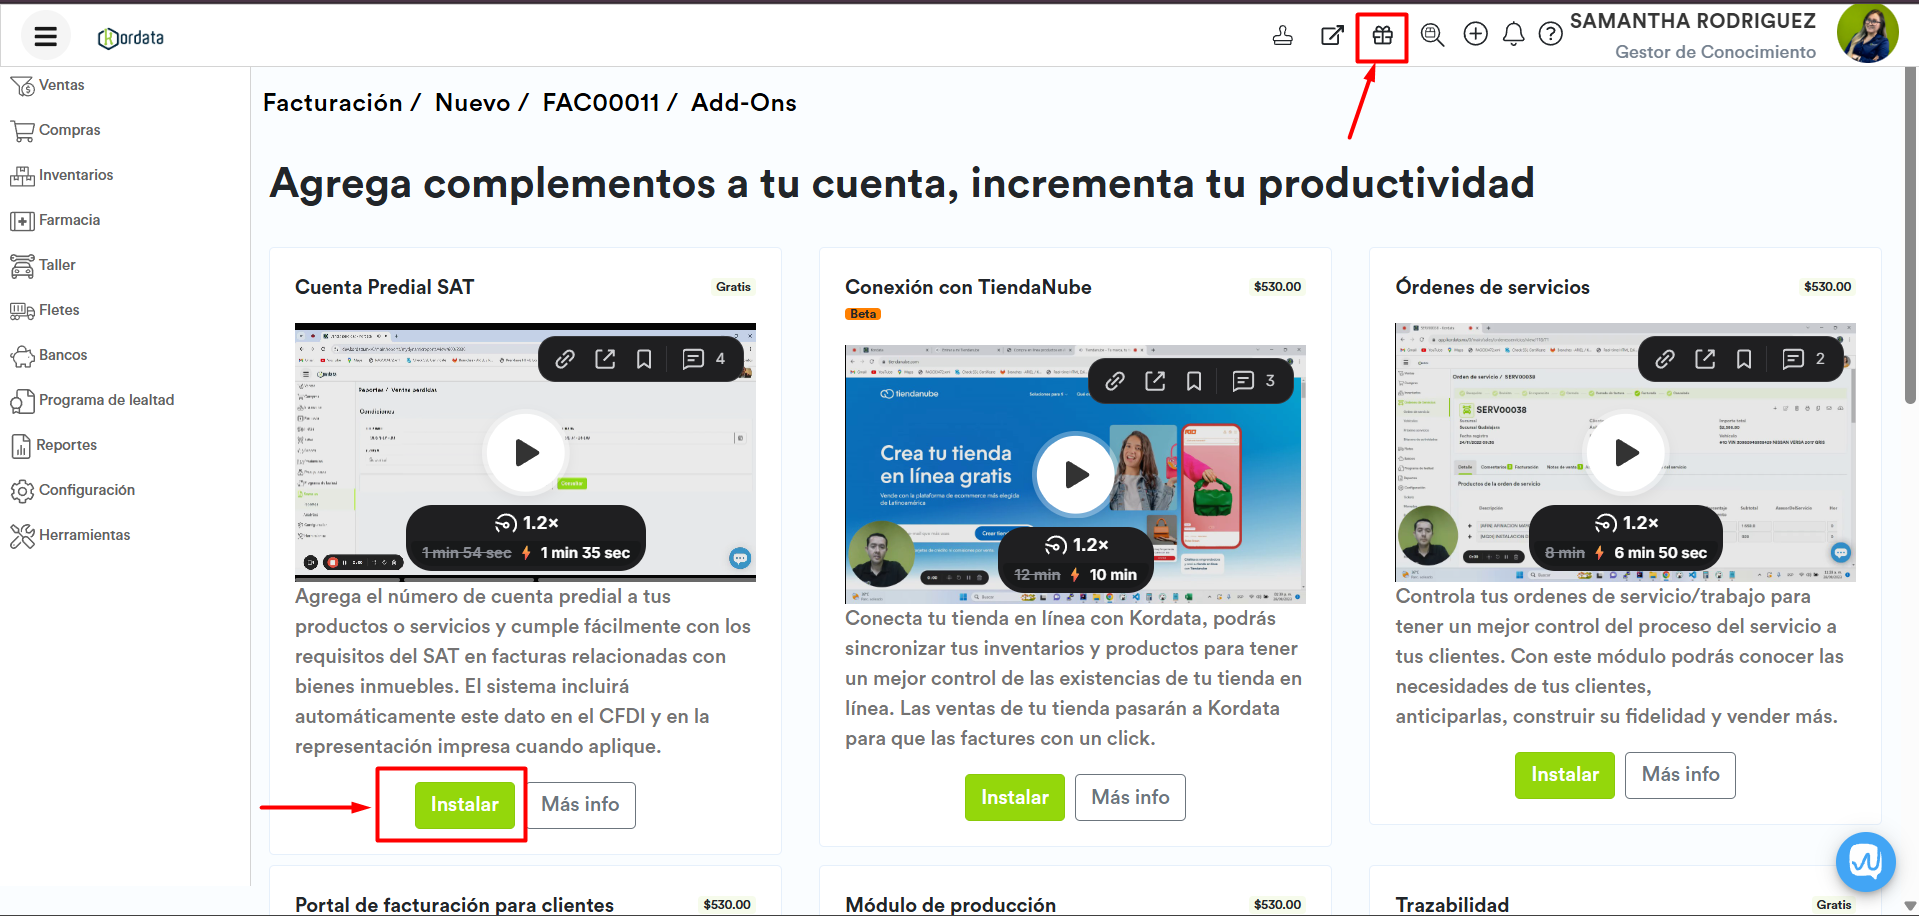
Task: Copy link on Cuenta Predial SAT video
Action: tap(565, 359)
